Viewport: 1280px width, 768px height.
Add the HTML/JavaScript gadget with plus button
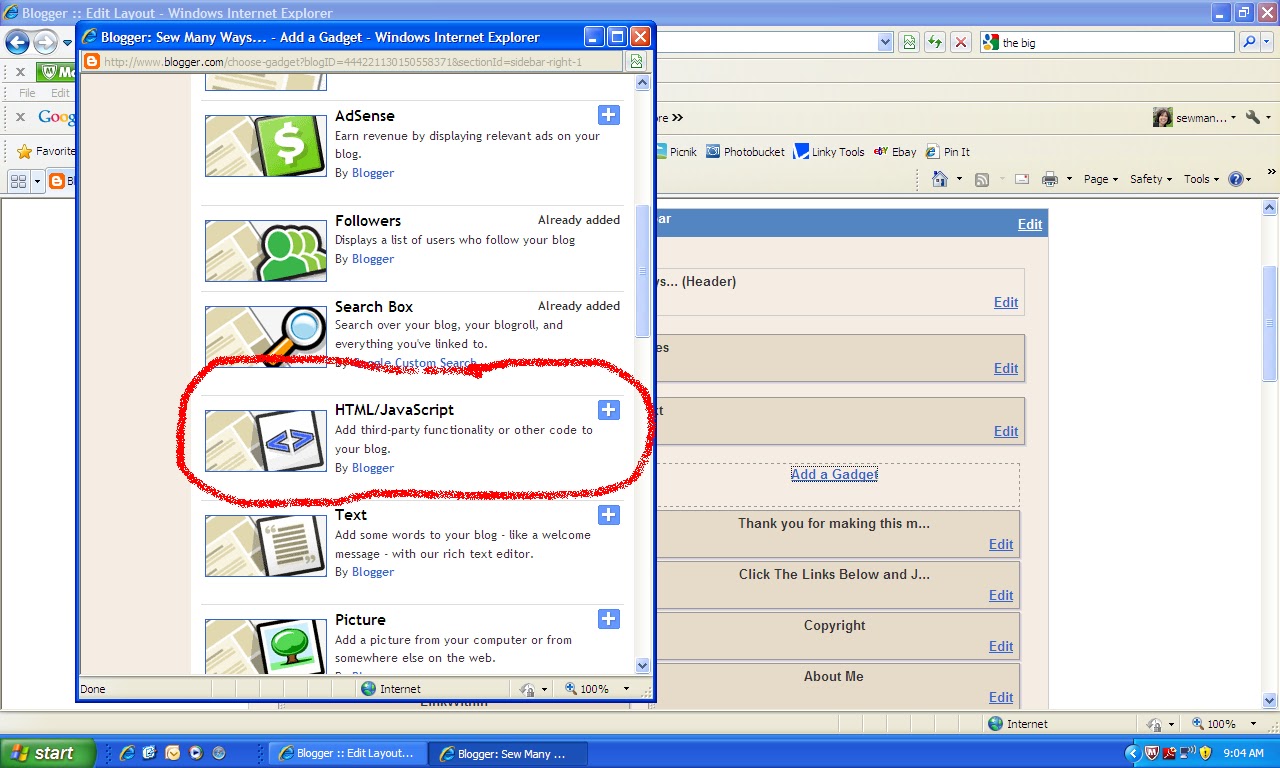click(608, 410)
